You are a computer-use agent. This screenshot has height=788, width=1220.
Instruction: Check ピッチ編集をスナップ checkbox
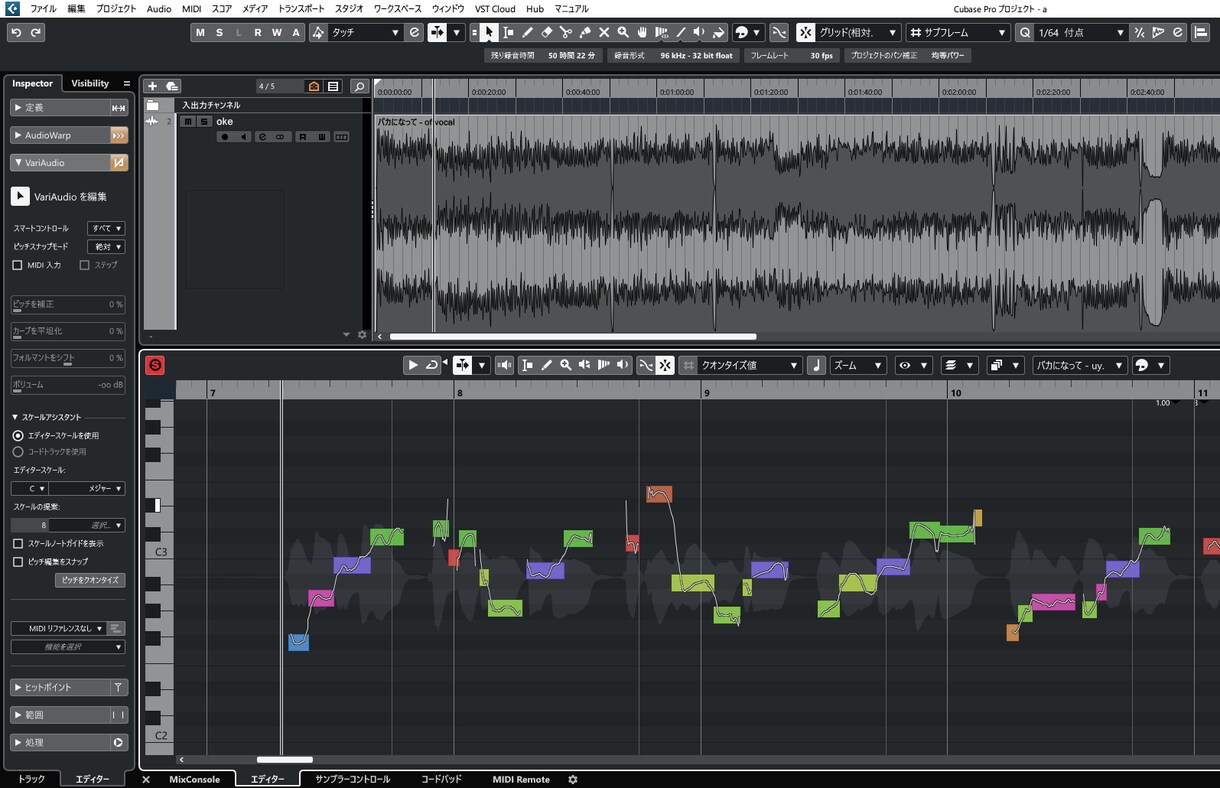(18, 562)
